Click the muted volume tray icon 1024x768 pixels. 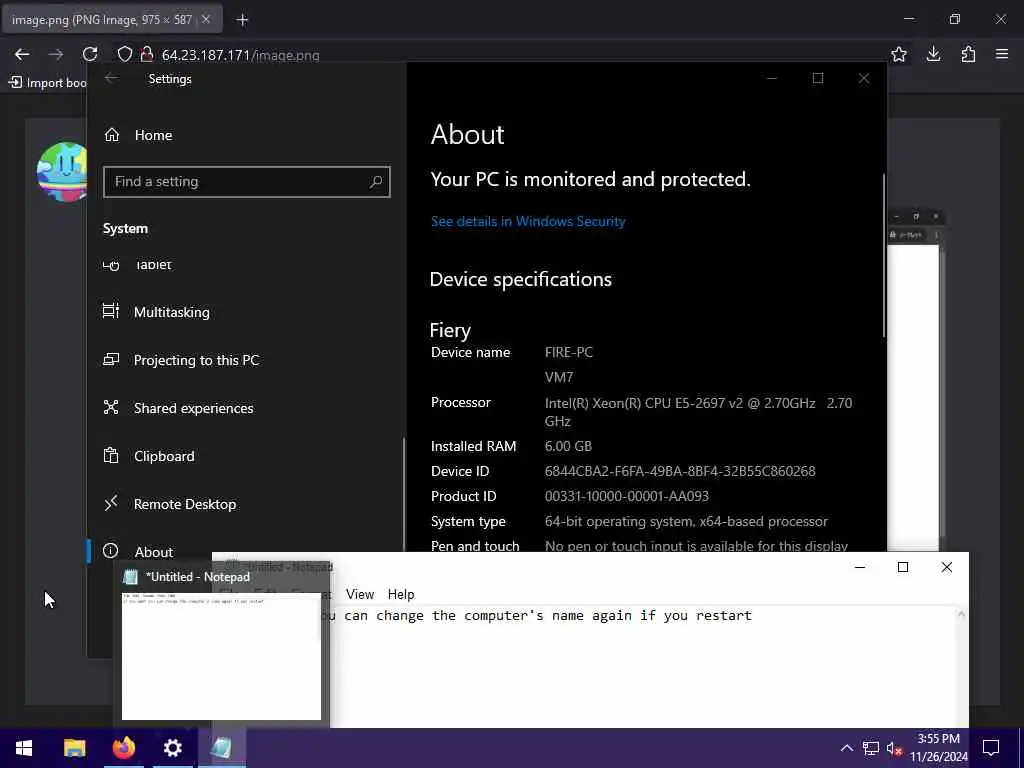point(894,748)
